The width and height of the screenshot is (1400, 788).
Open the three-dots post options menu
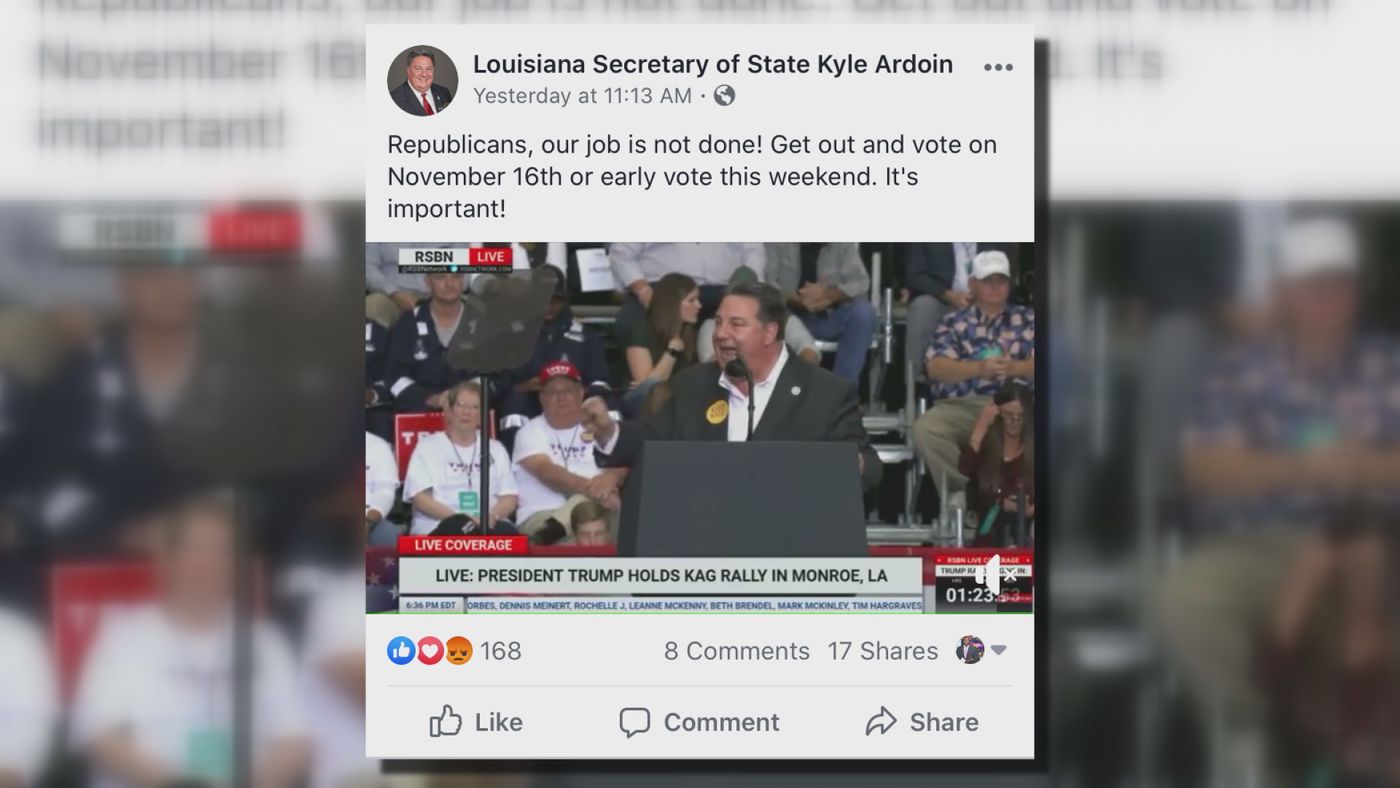998,68
